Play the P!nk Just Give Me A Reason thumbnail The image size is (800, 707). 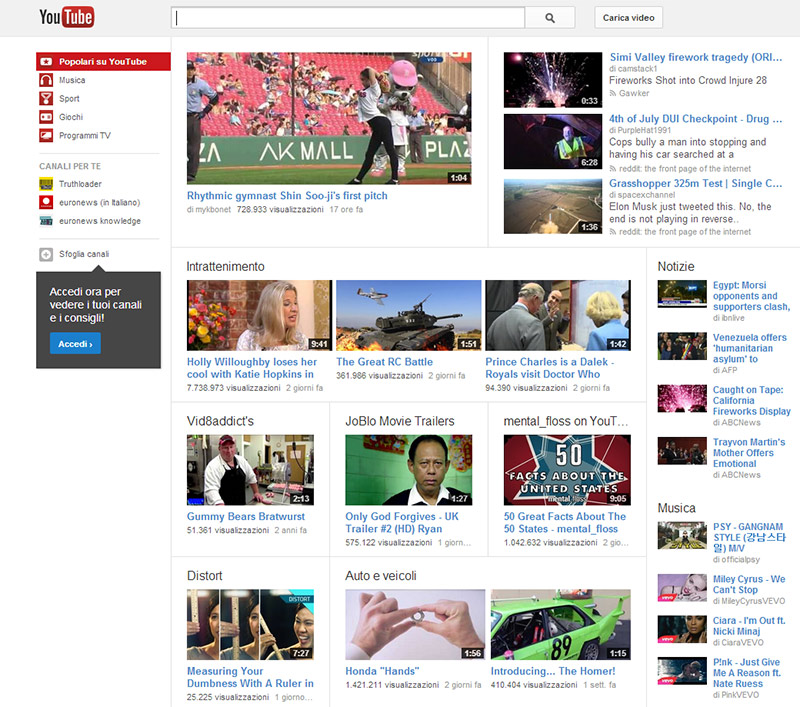coord(682,671)
